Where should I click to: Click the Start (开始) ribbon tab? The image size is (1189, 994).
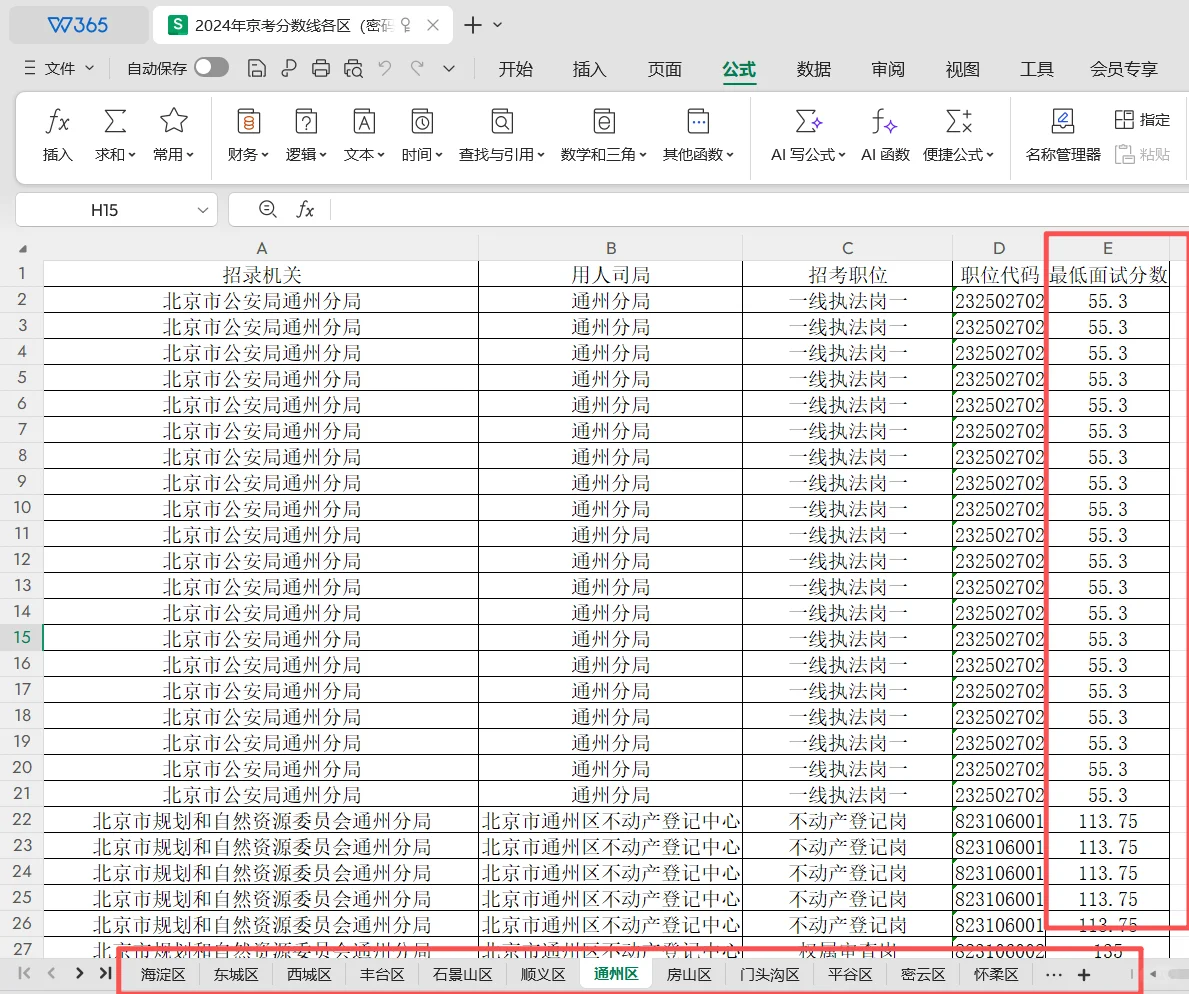pyautogui.click(x=516, y=69)
